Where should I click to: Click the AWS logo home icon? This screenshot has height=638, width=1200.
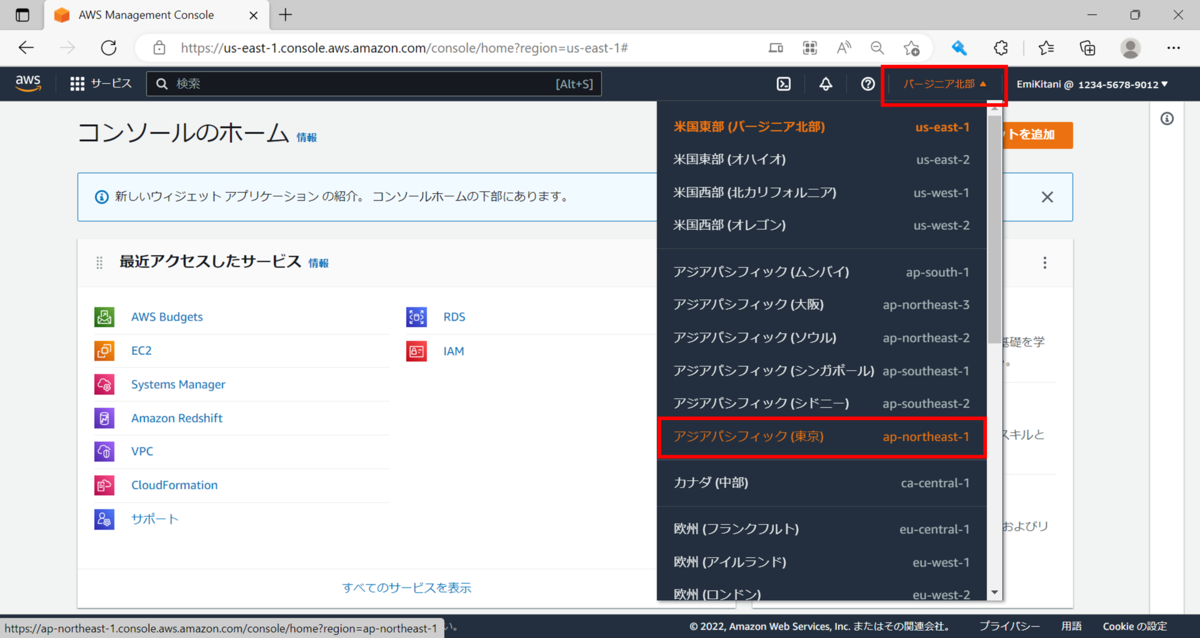point(28,84)
